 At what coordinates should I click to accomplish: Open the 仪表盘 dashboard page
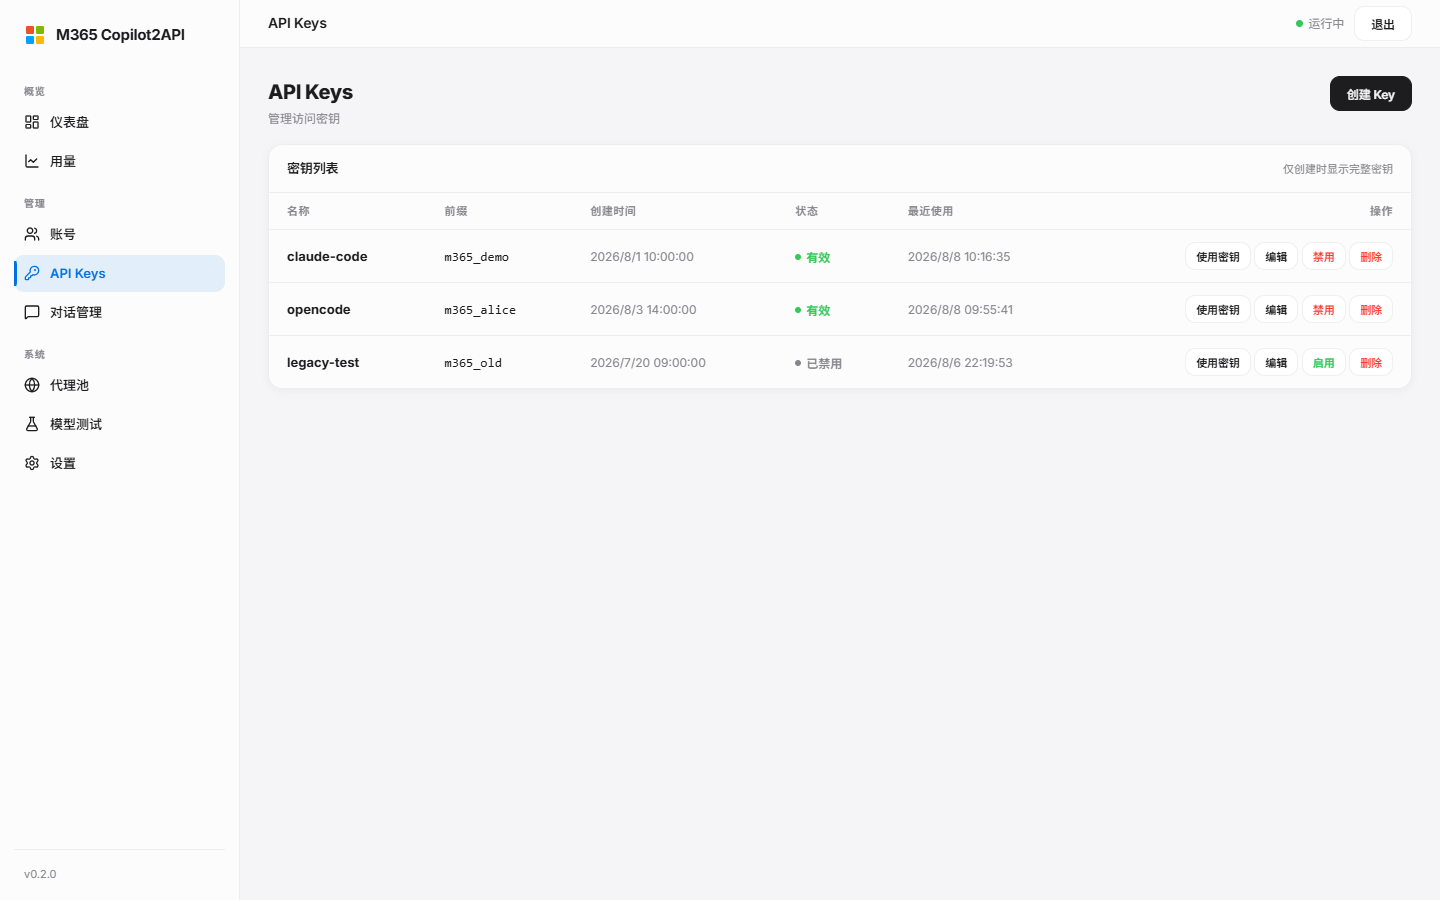(120, 122)
